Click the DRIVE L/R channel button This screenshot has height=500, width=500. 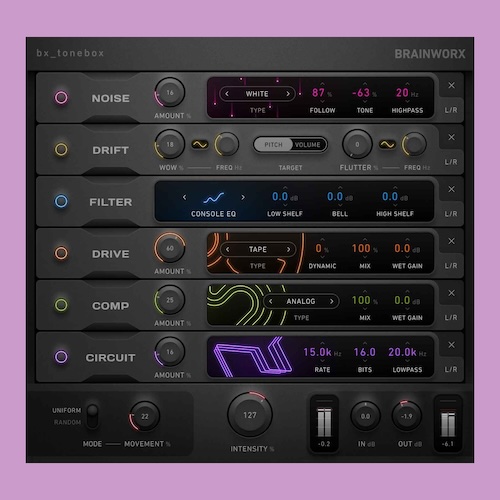pos(451,266)
